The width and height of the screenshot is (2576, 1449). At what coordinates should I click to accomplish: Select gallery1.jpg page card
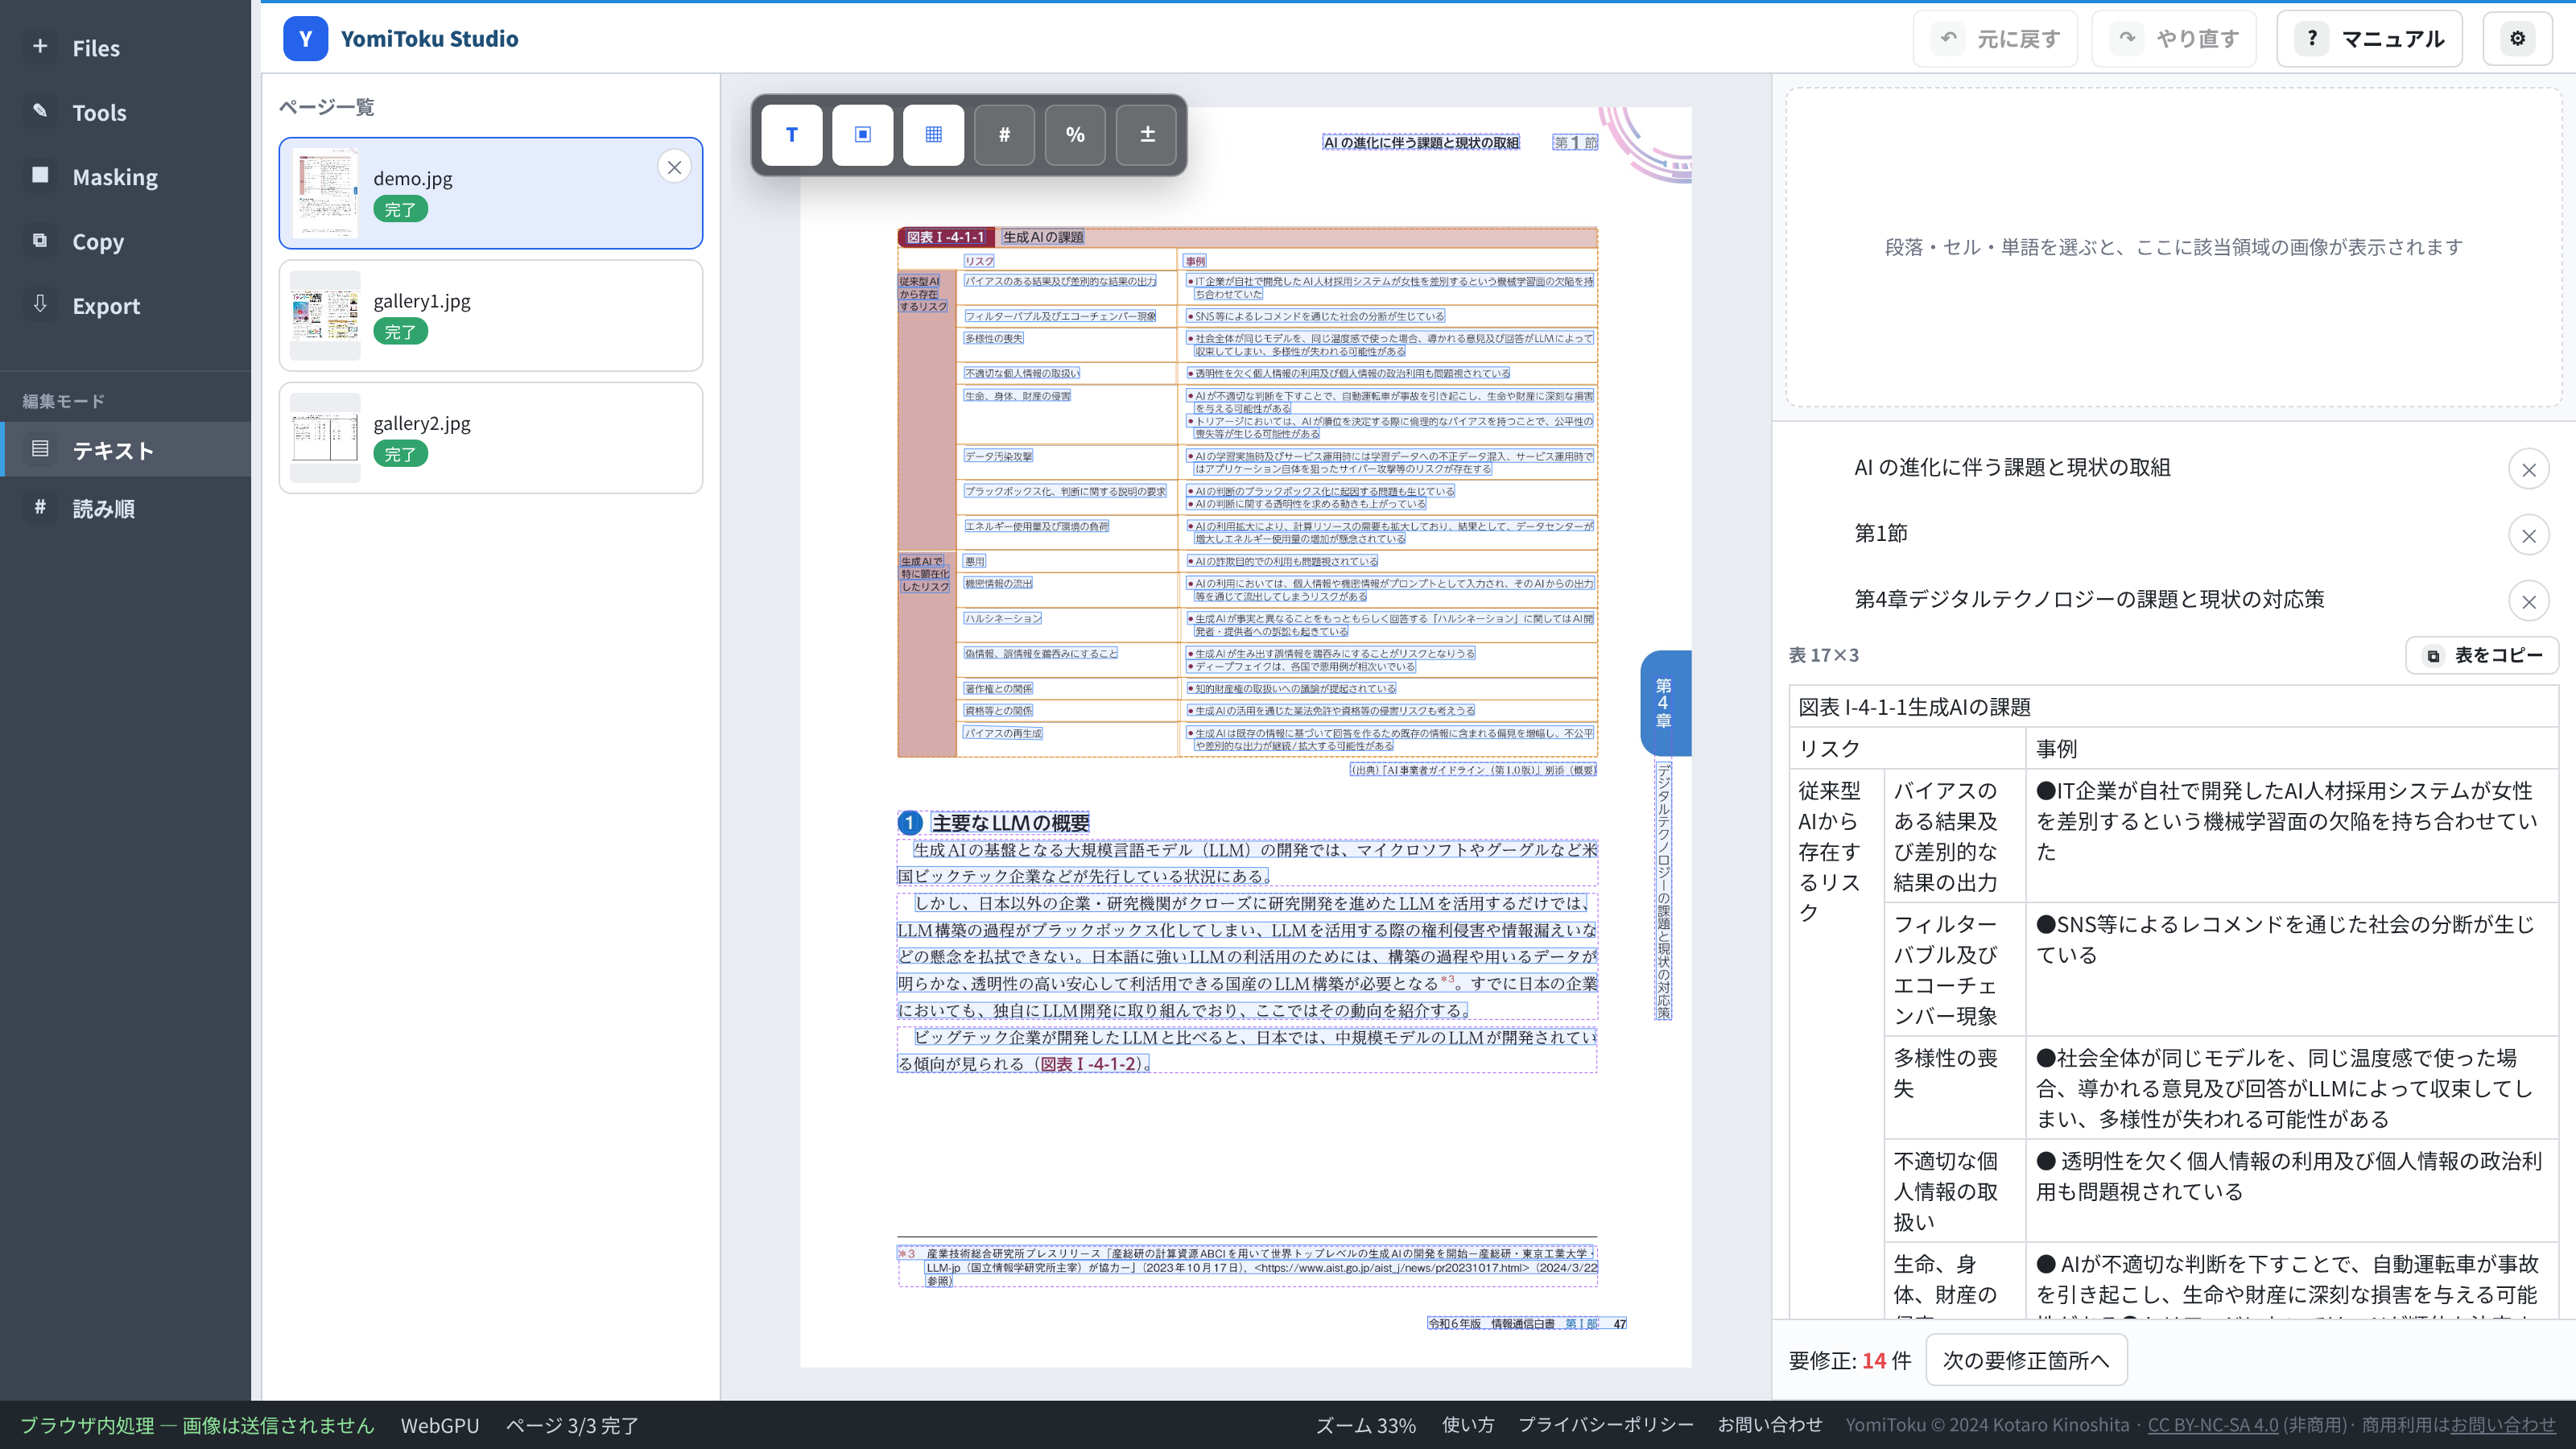tap(491, 315)
